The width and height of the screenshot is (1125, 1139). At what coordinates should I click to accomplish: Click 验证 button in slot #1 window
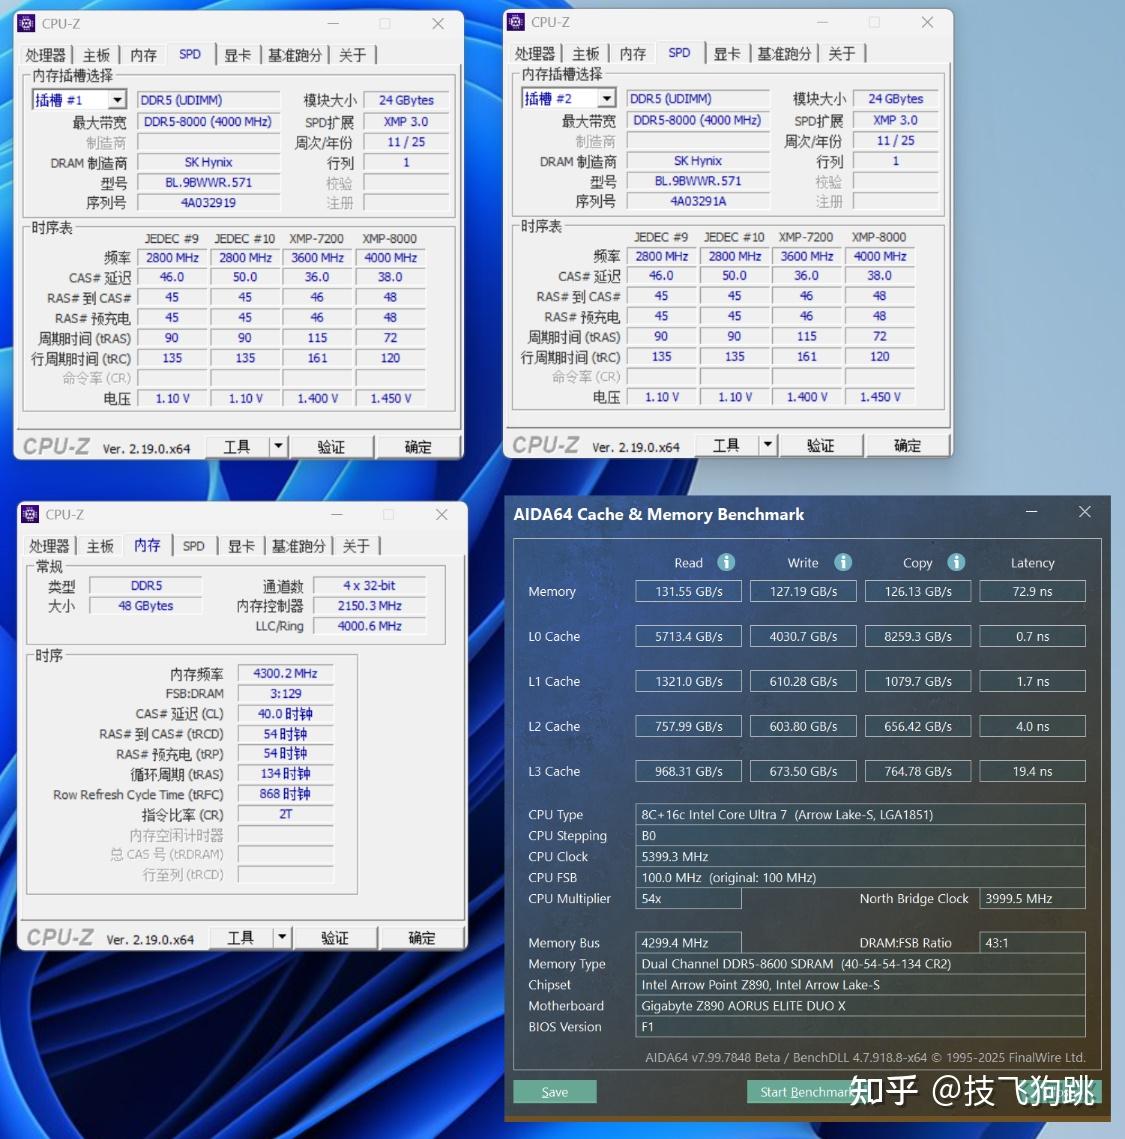coord(331,447)
